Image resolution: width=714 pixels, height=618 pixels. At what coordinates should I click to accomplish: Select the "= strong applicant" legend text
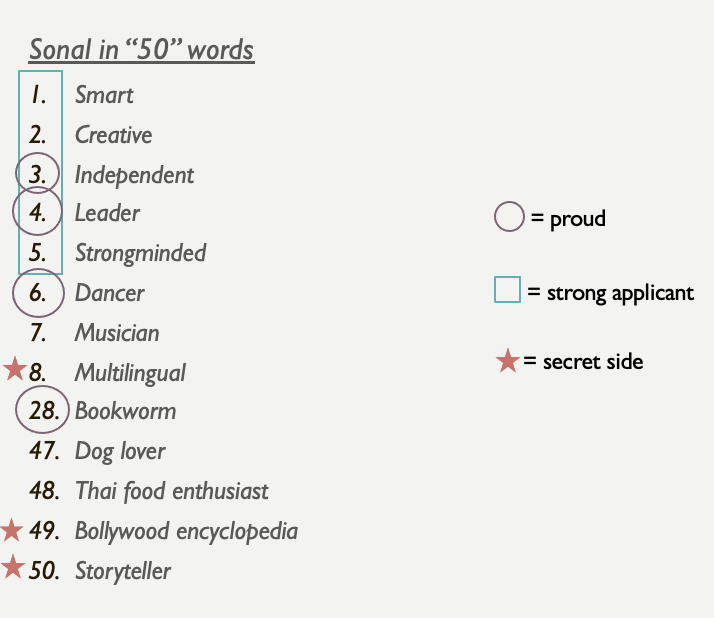(610, 293)
